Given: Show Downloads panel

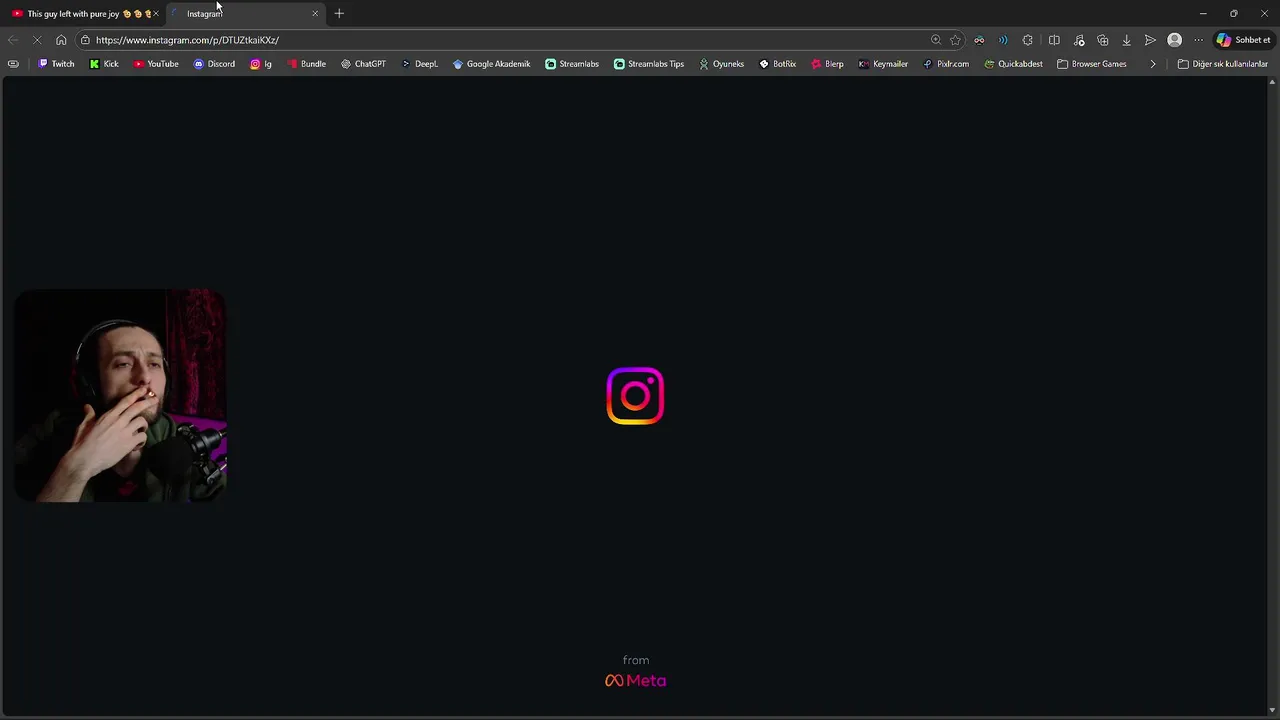Looking at the screenshot, I should (1126, 40).
